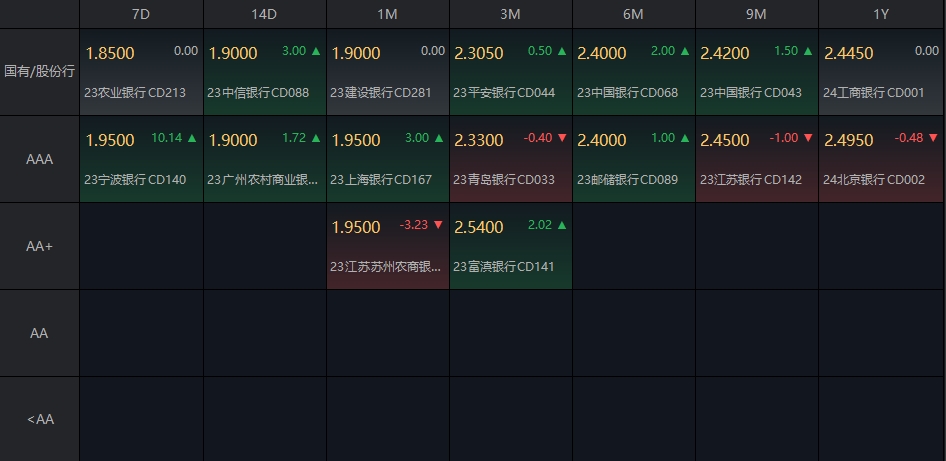Open the 23宁波银行 CD140 quote
Image resolution: width=946 pixels, height=461 pixels.
141,159
